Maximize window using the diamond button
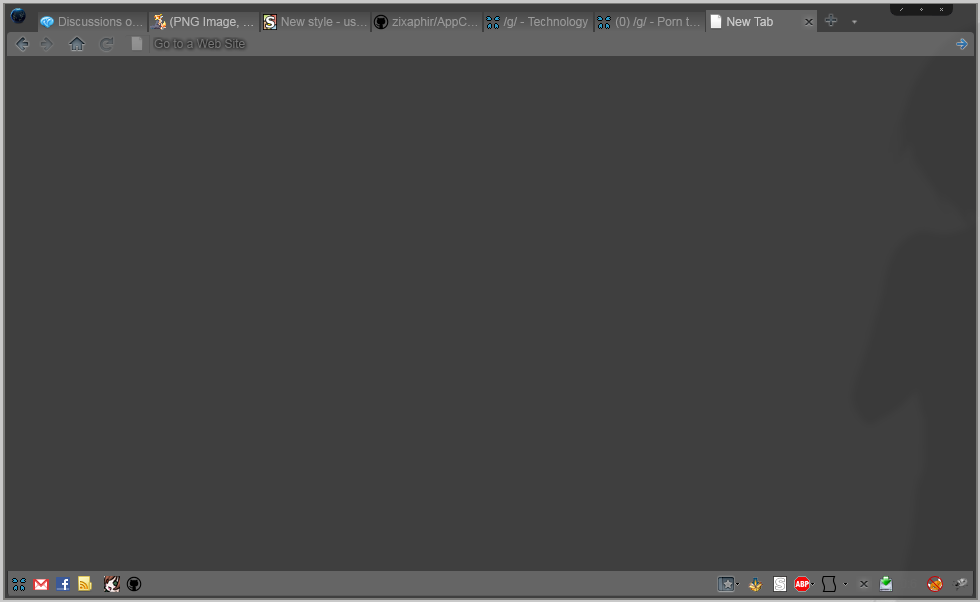The width and height of the screenshot is (980, 602). pos(921,9)
